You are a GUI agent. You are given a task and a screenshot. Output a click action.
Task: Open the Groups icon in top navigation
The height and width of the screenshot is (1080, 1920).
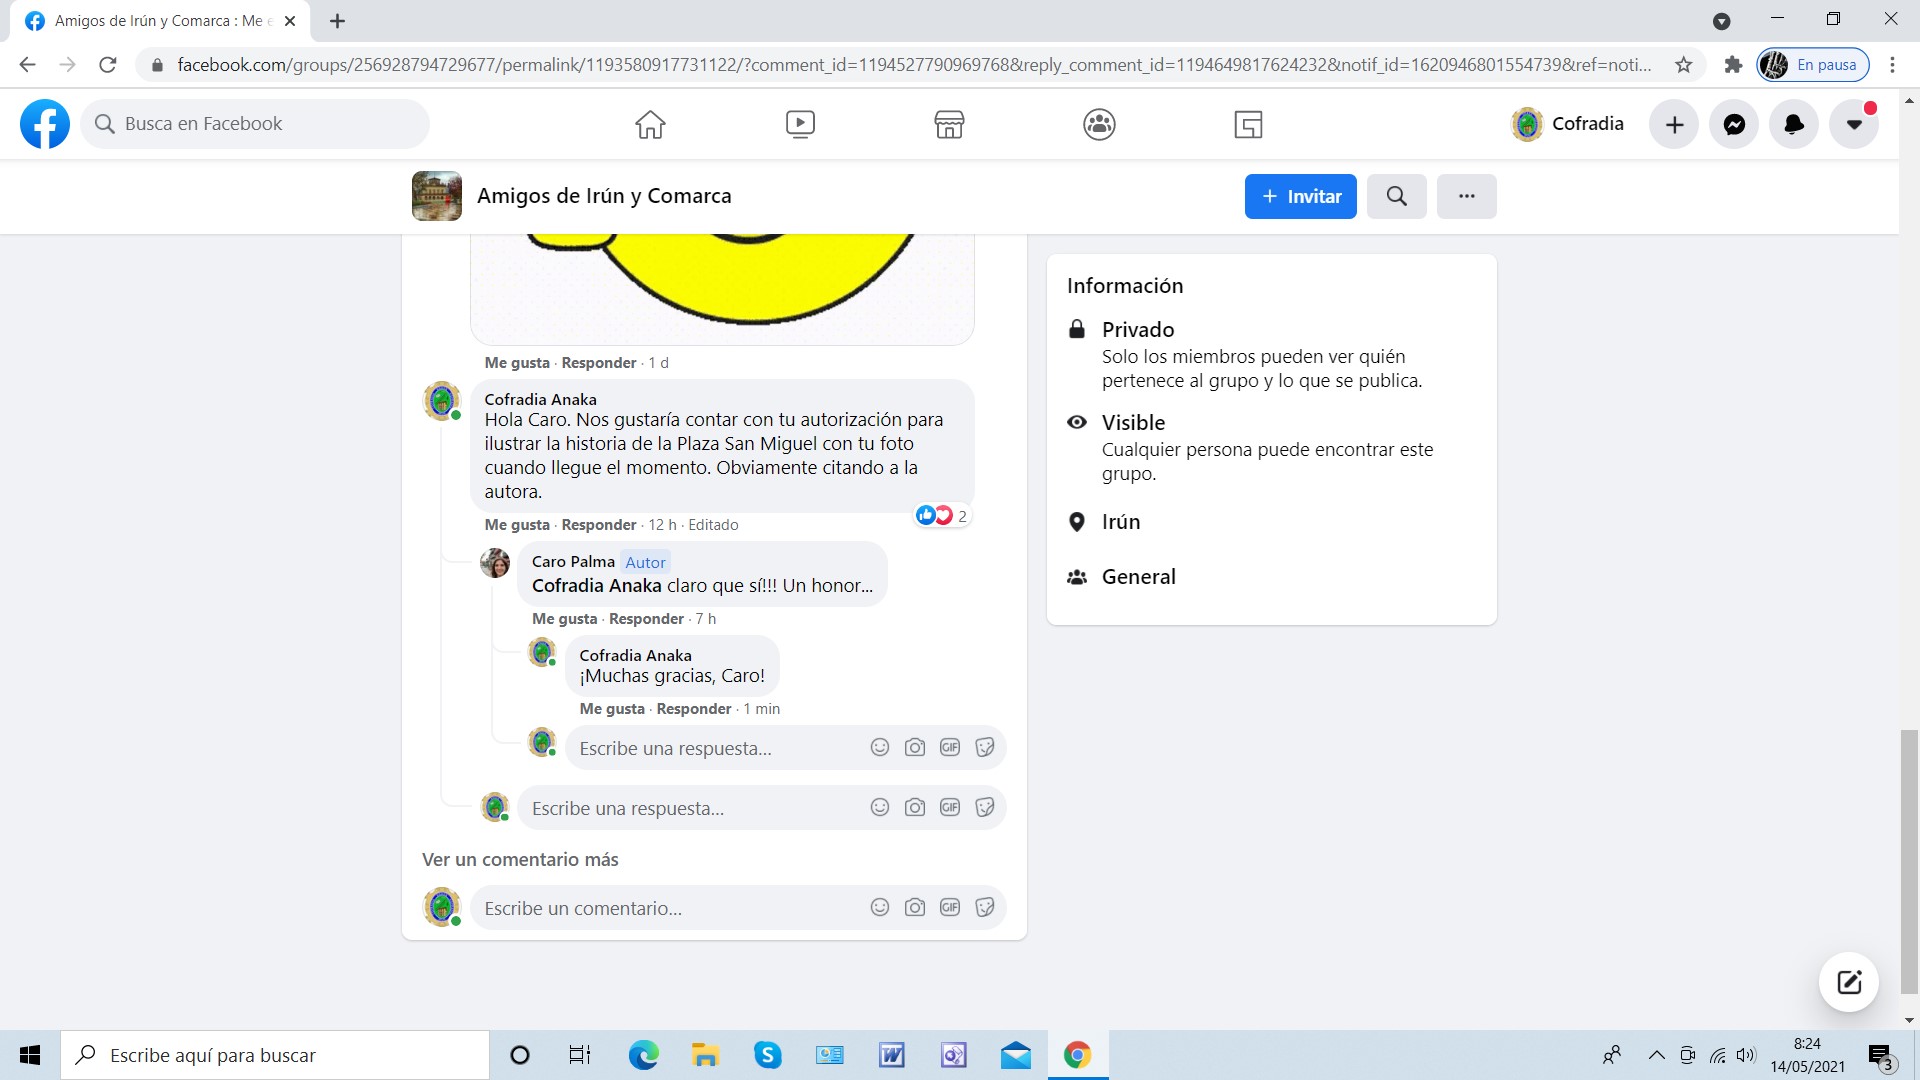pos(1099,124)
